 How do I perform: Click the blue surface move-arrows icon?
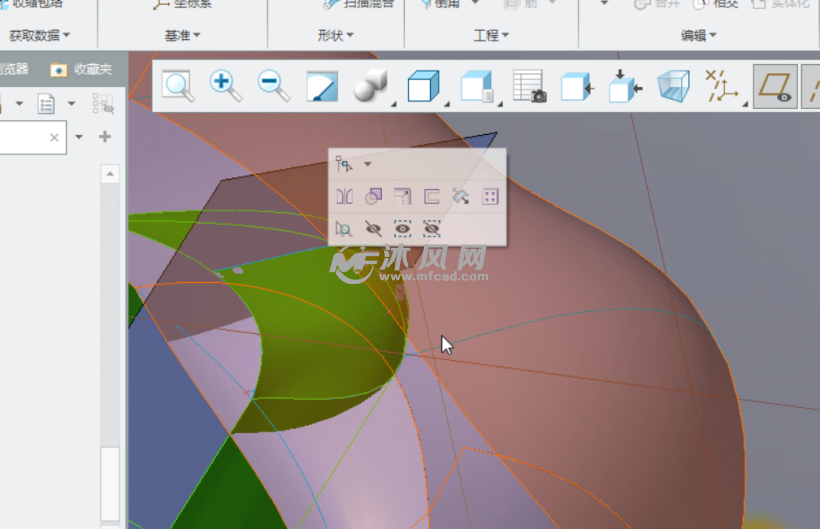(x=461, y=197)
